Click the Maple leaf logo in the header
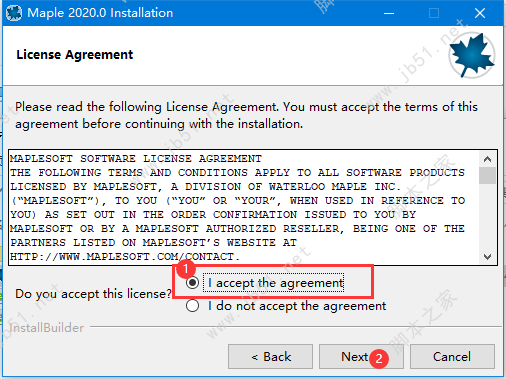 tap(472, 55)
